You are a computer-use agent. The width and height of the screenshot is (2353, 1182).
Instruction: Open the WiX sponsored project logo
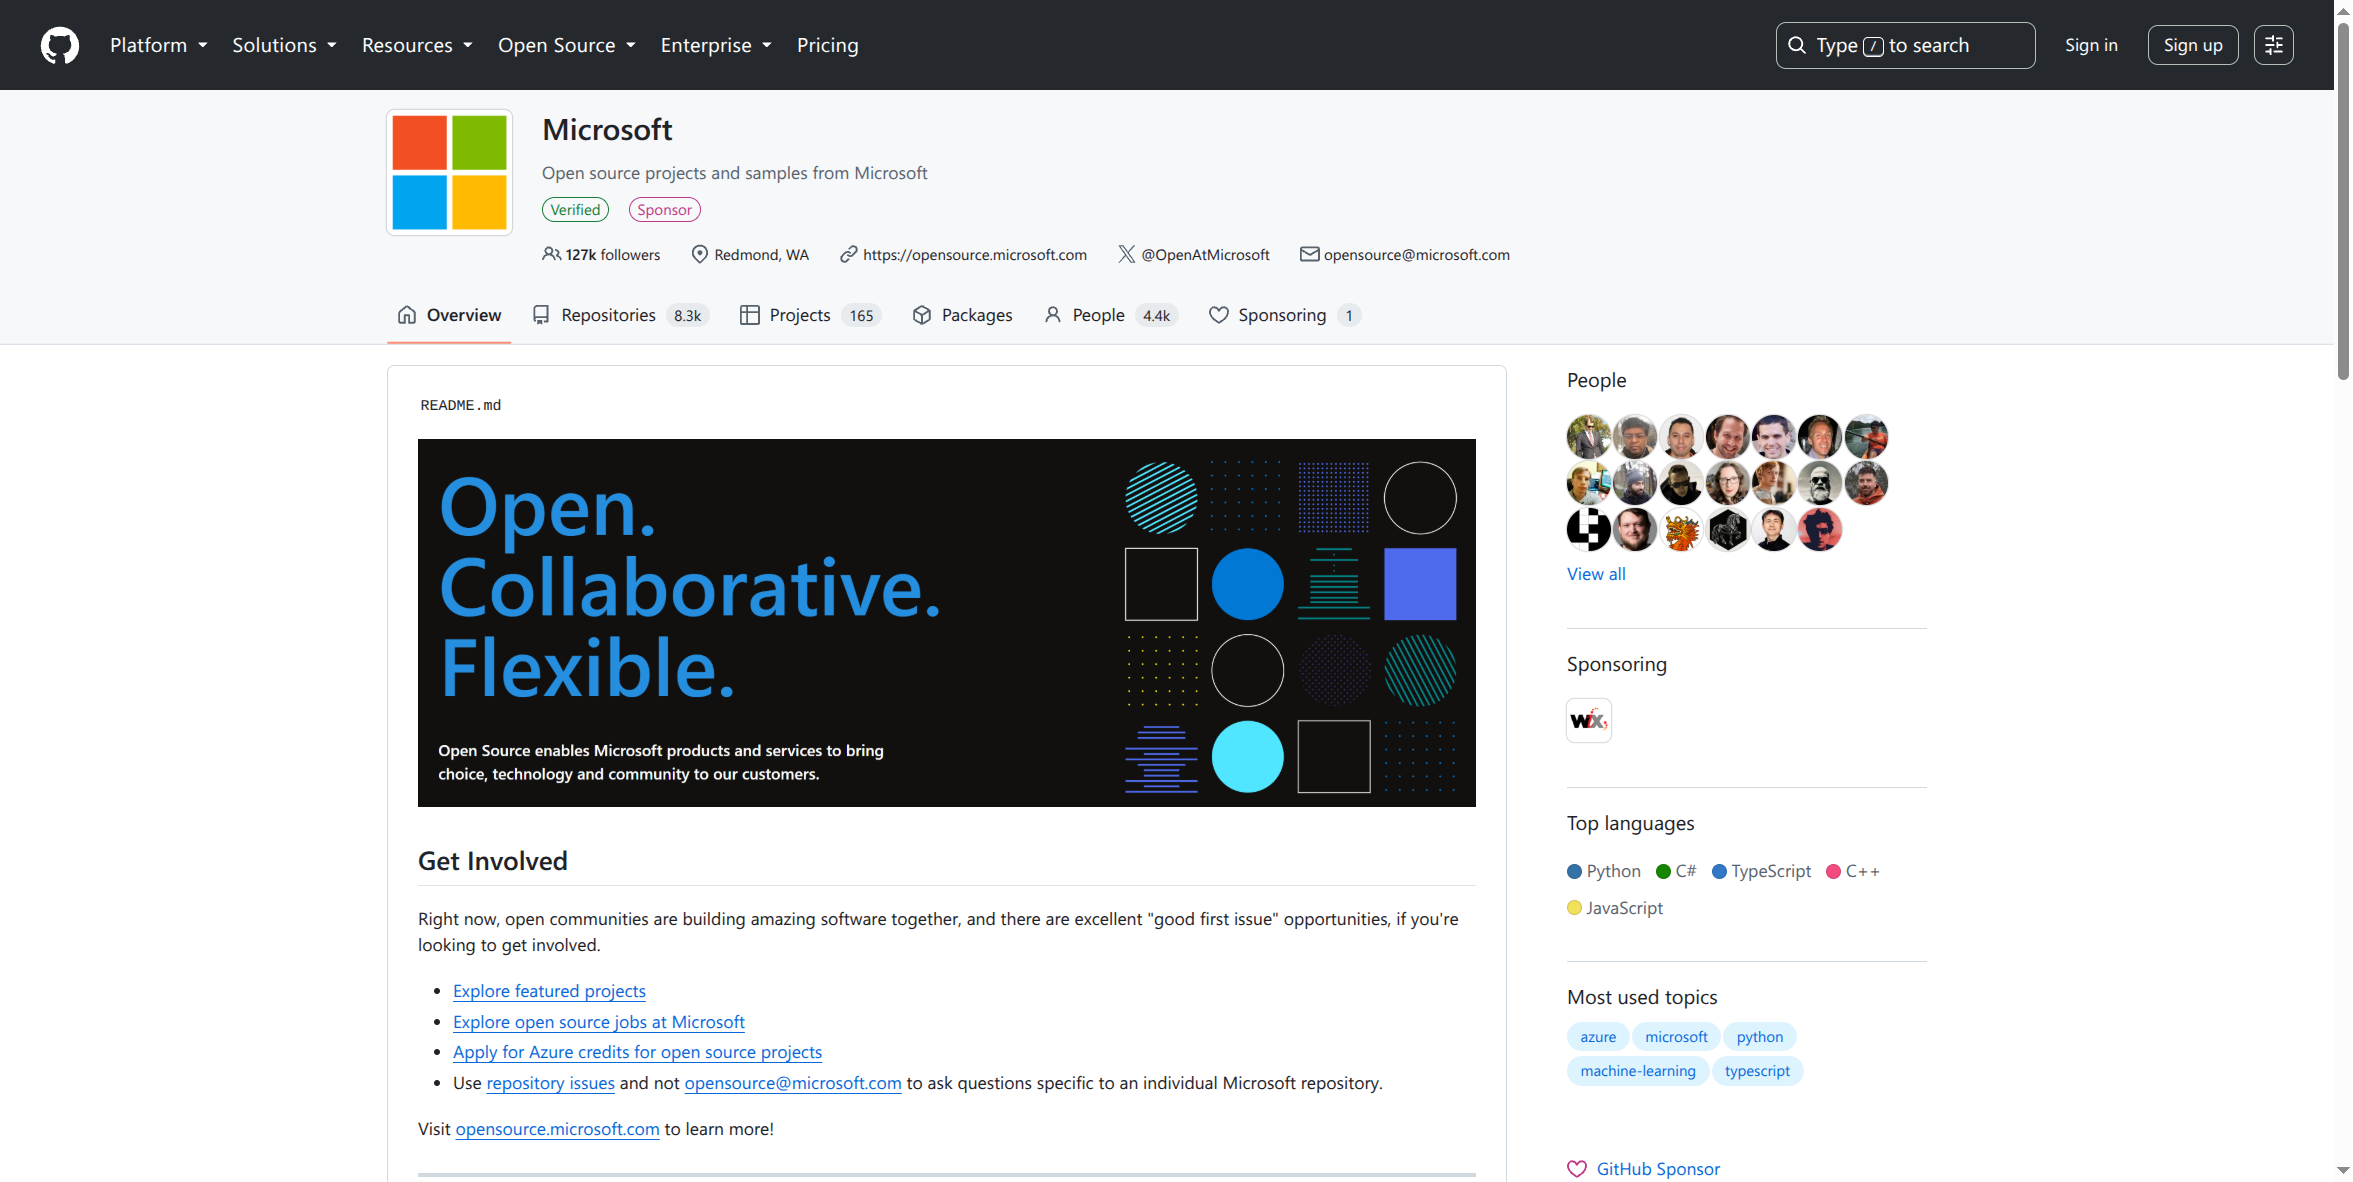1588,720
